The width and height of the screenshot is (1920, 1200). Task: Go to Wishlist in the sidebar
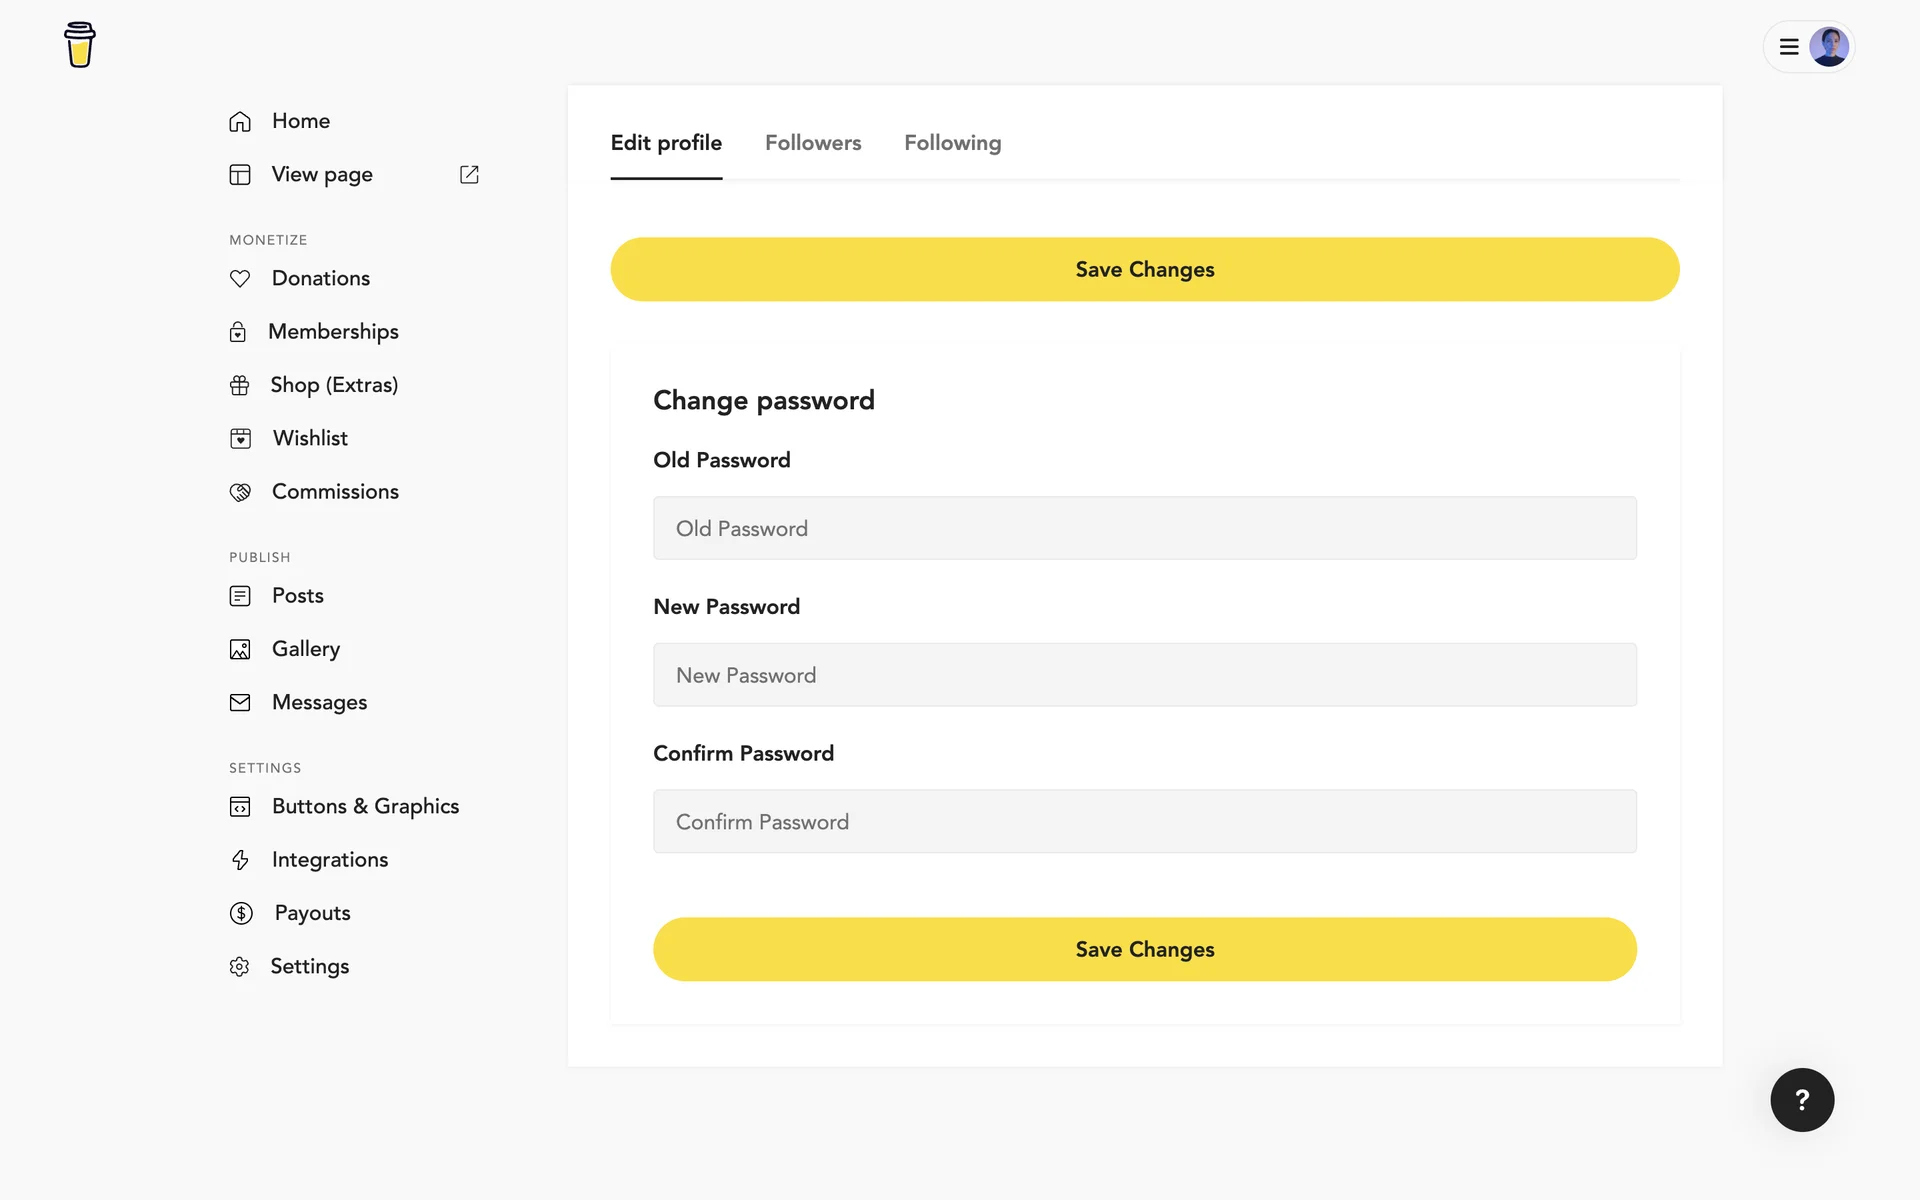click(x=310, y=438)
